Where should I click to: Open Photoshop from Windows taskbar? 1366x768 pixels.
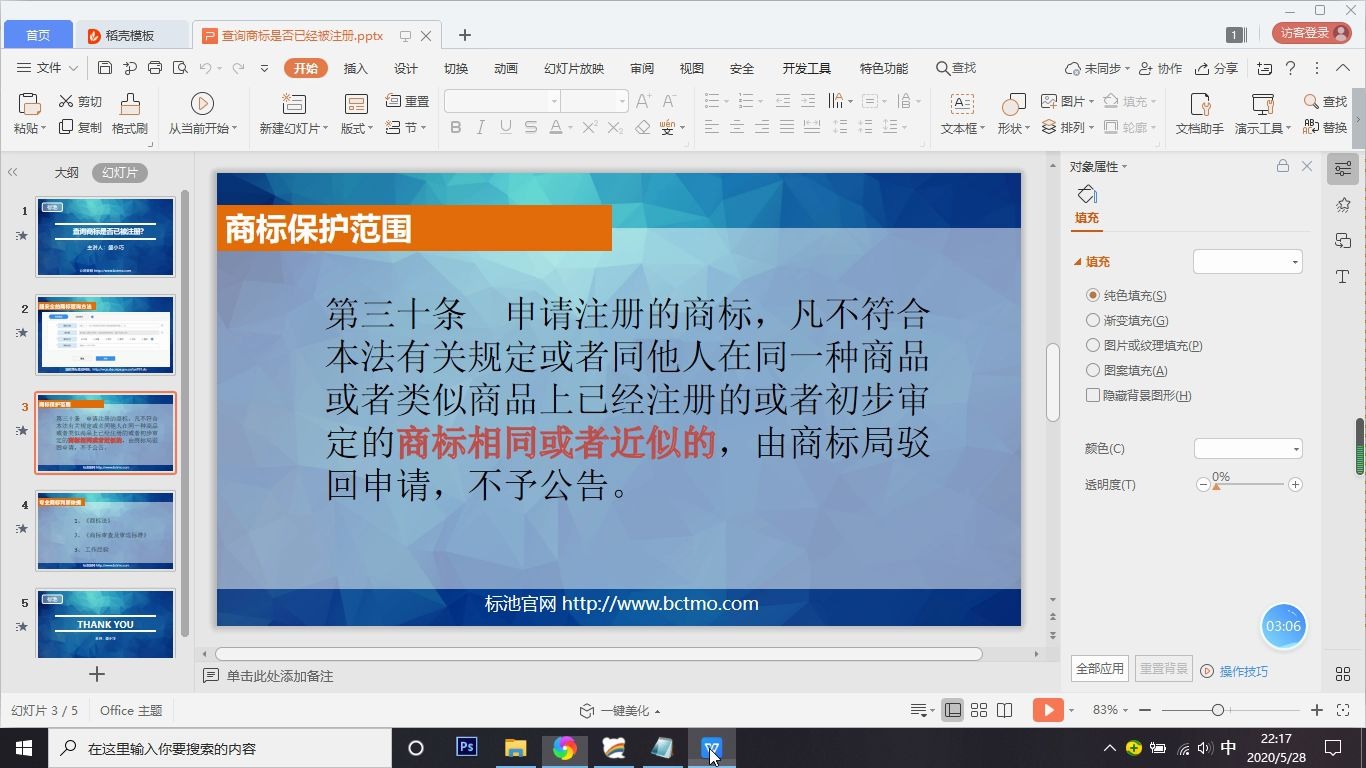coord(466,747)
